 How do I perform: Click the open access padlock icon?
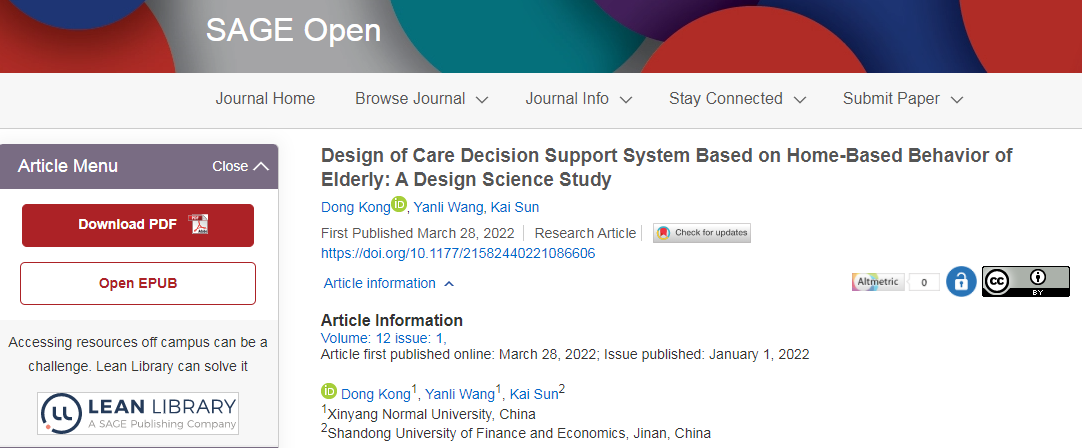(x=961, y=282)
